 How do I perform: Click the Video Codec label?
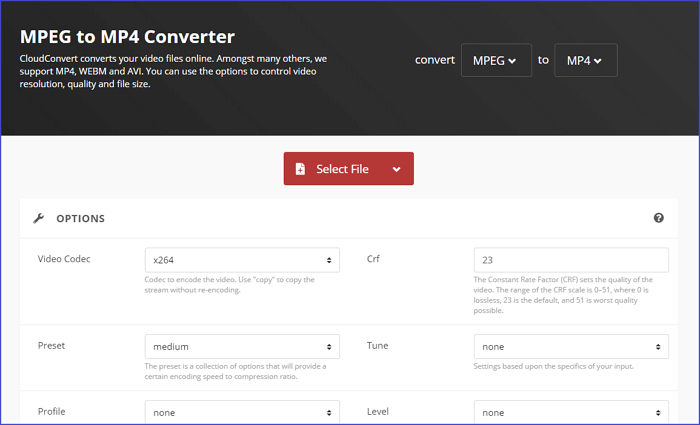pos(64,259)
